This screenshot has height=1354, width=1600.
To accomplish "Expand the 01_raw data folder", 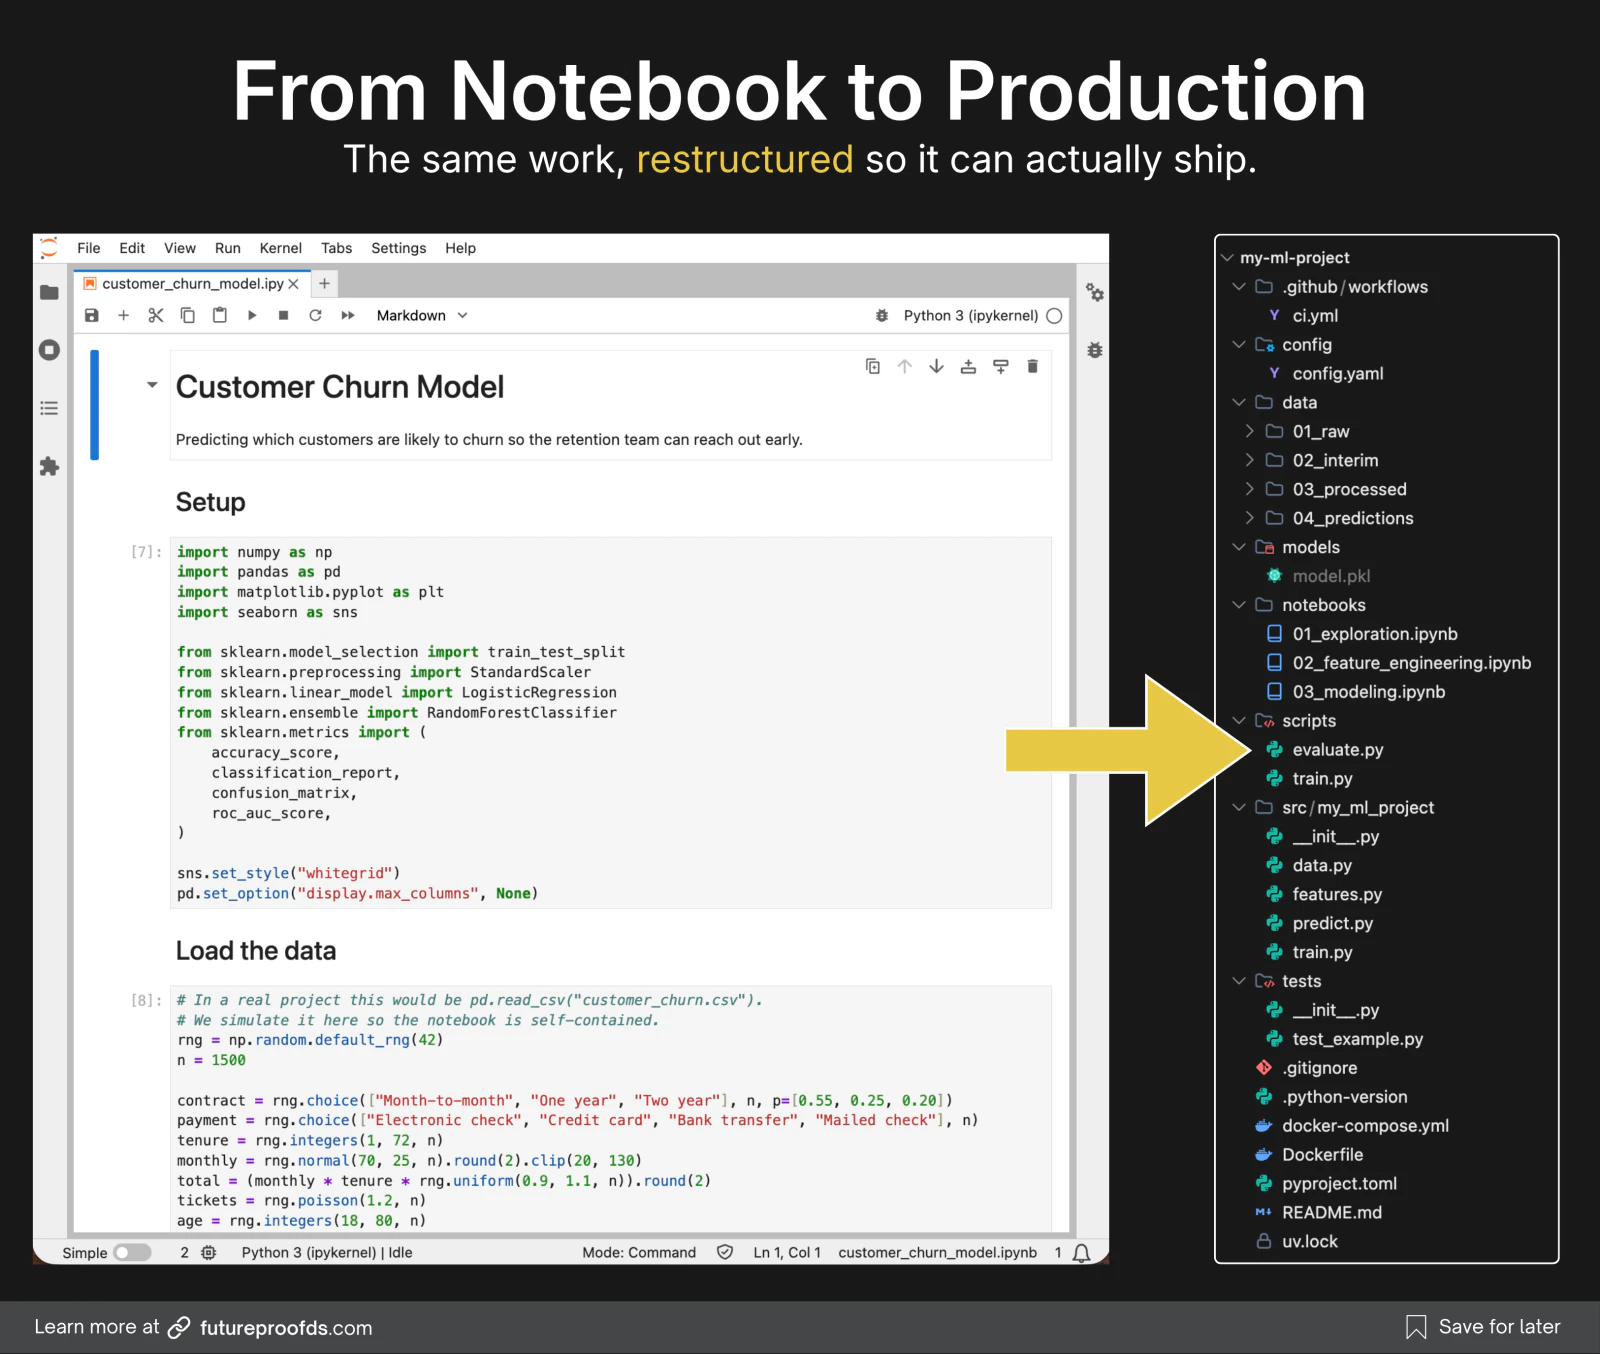I will tap(1249, 431).
